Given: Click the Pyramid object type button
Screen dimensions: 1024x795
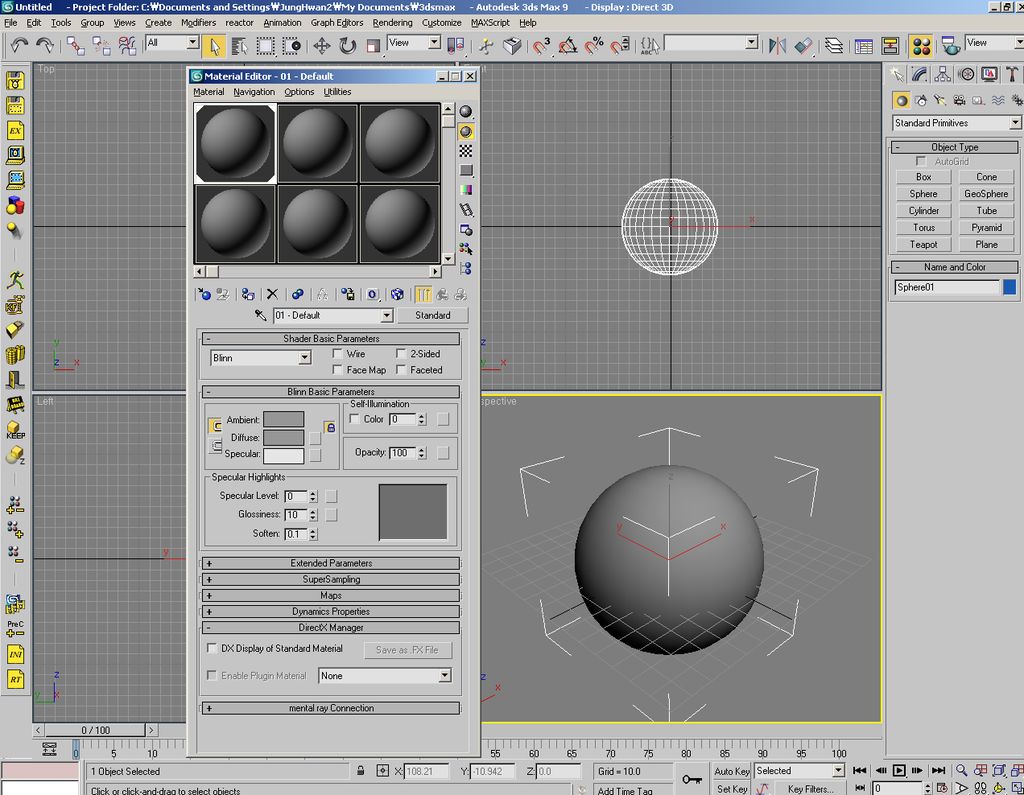Looking at the screenshot, I should tap(986, 227).
